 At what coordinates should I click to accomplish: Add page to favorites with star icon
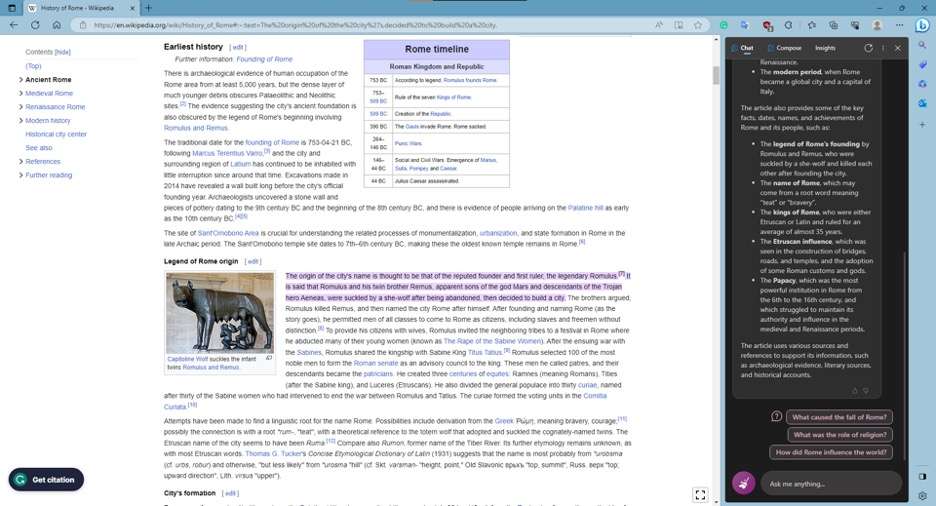pyautogui.click(x=698, y=25)
